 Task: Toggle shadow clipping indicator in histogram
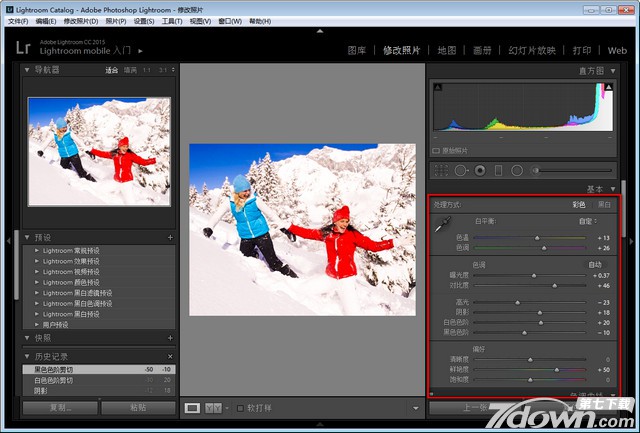(438, 87)
